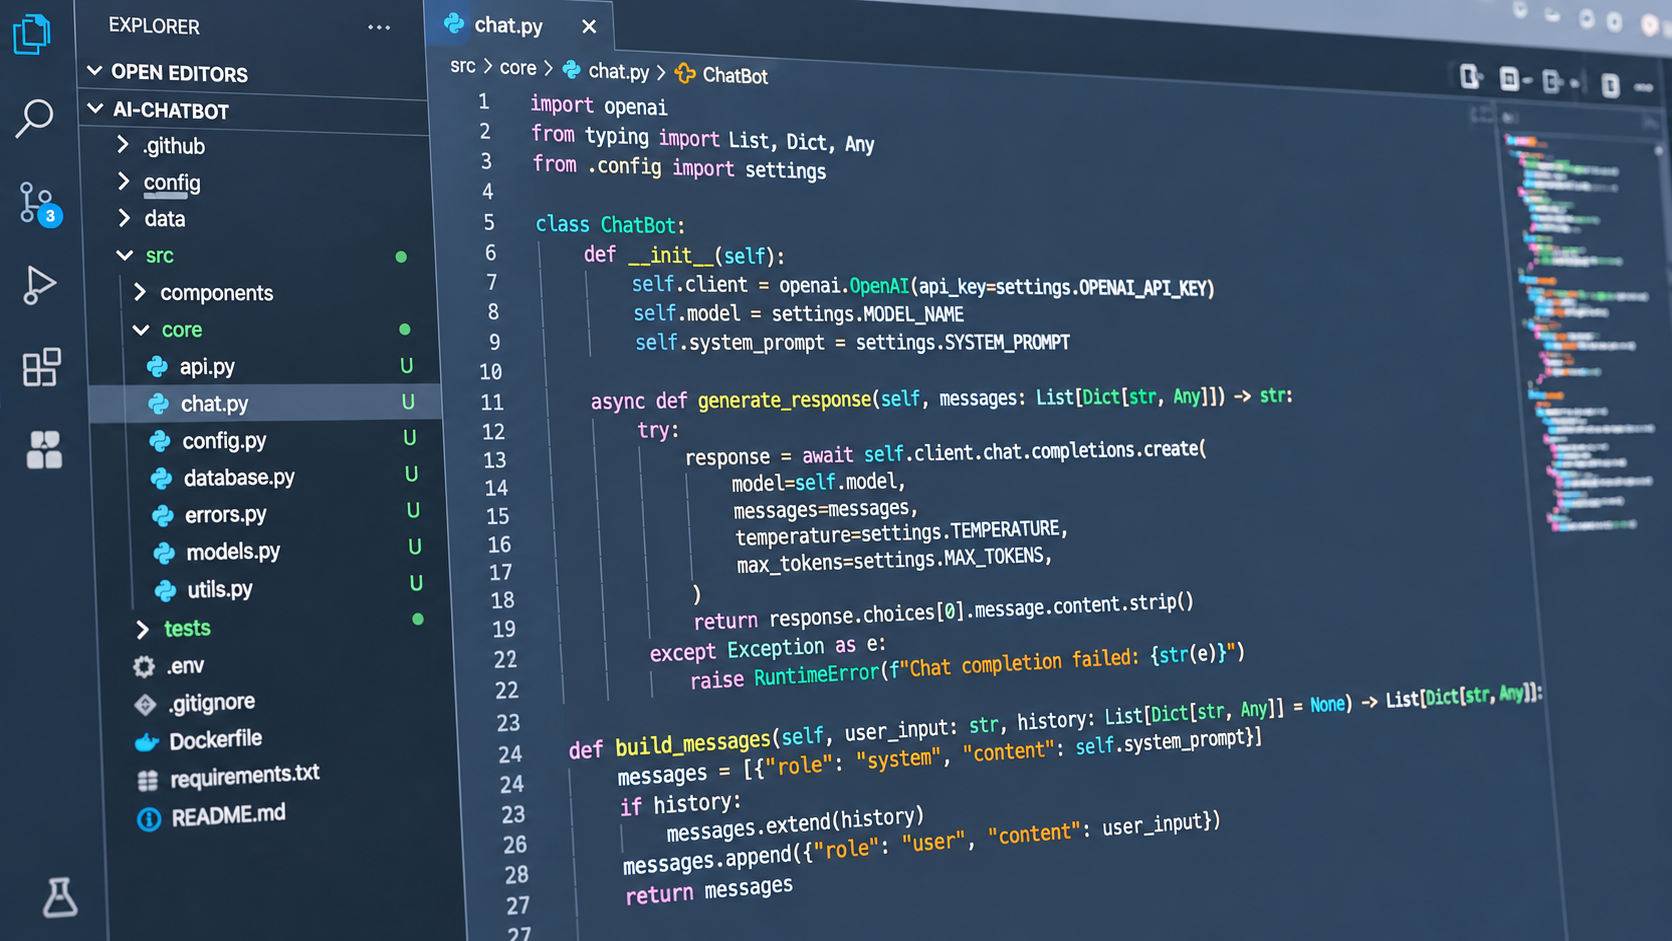Click core in the breadcrumb path
This screenshot has height=941, width=1672.
[518, 68]
